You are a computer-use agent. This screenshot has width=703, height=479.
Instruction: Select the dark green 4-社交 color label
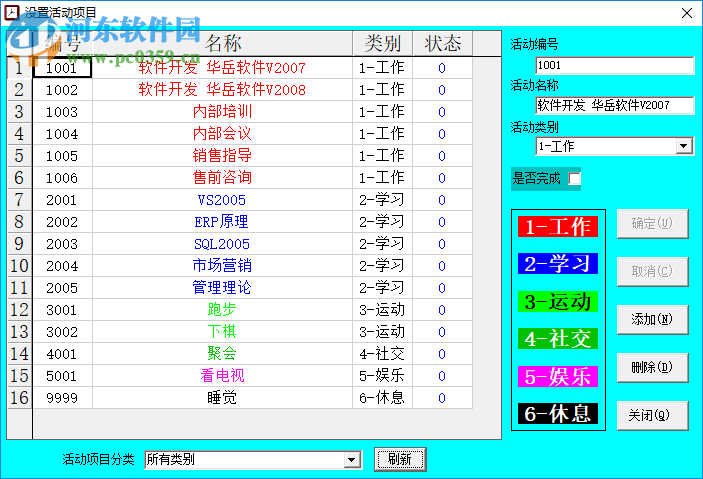coord(558,339)
